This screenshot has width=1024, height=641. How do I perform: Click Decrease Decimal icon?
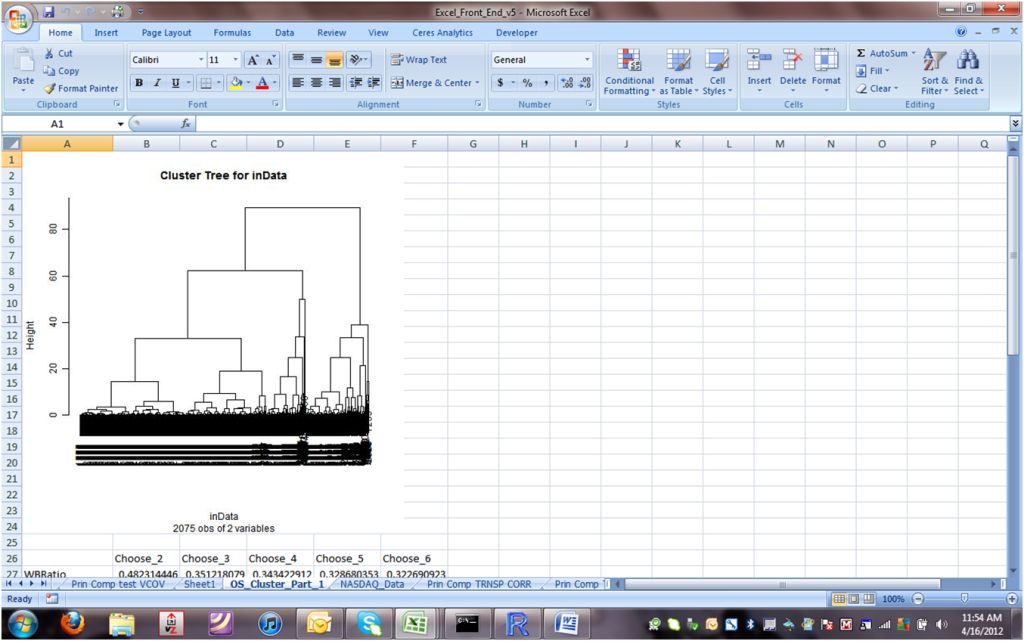pyautogui.click(x=584, y=83)
